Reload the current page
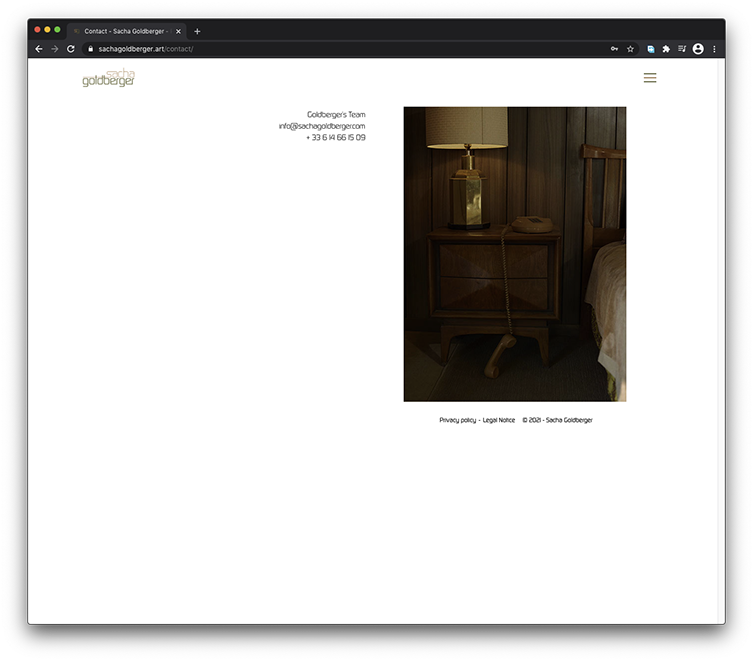Viewport: 753px width, 661px height. click(71, 48)
